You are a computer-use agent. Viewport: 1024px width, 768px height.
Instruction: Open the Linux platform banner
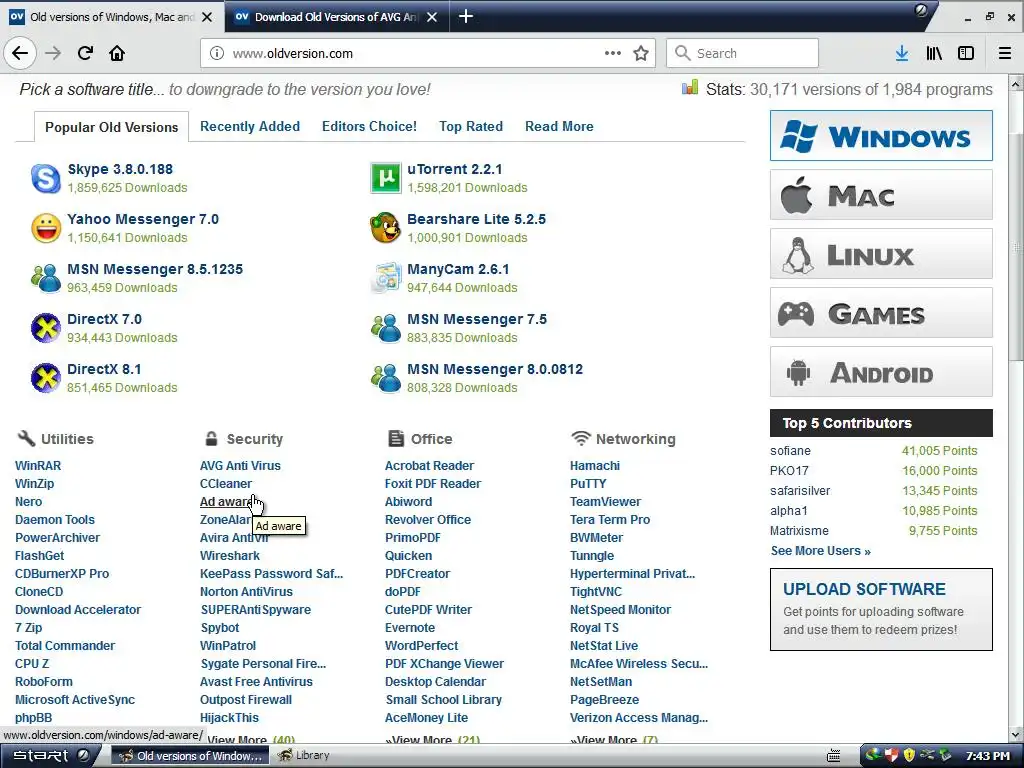pyautogui.click(x=881, y=253)
